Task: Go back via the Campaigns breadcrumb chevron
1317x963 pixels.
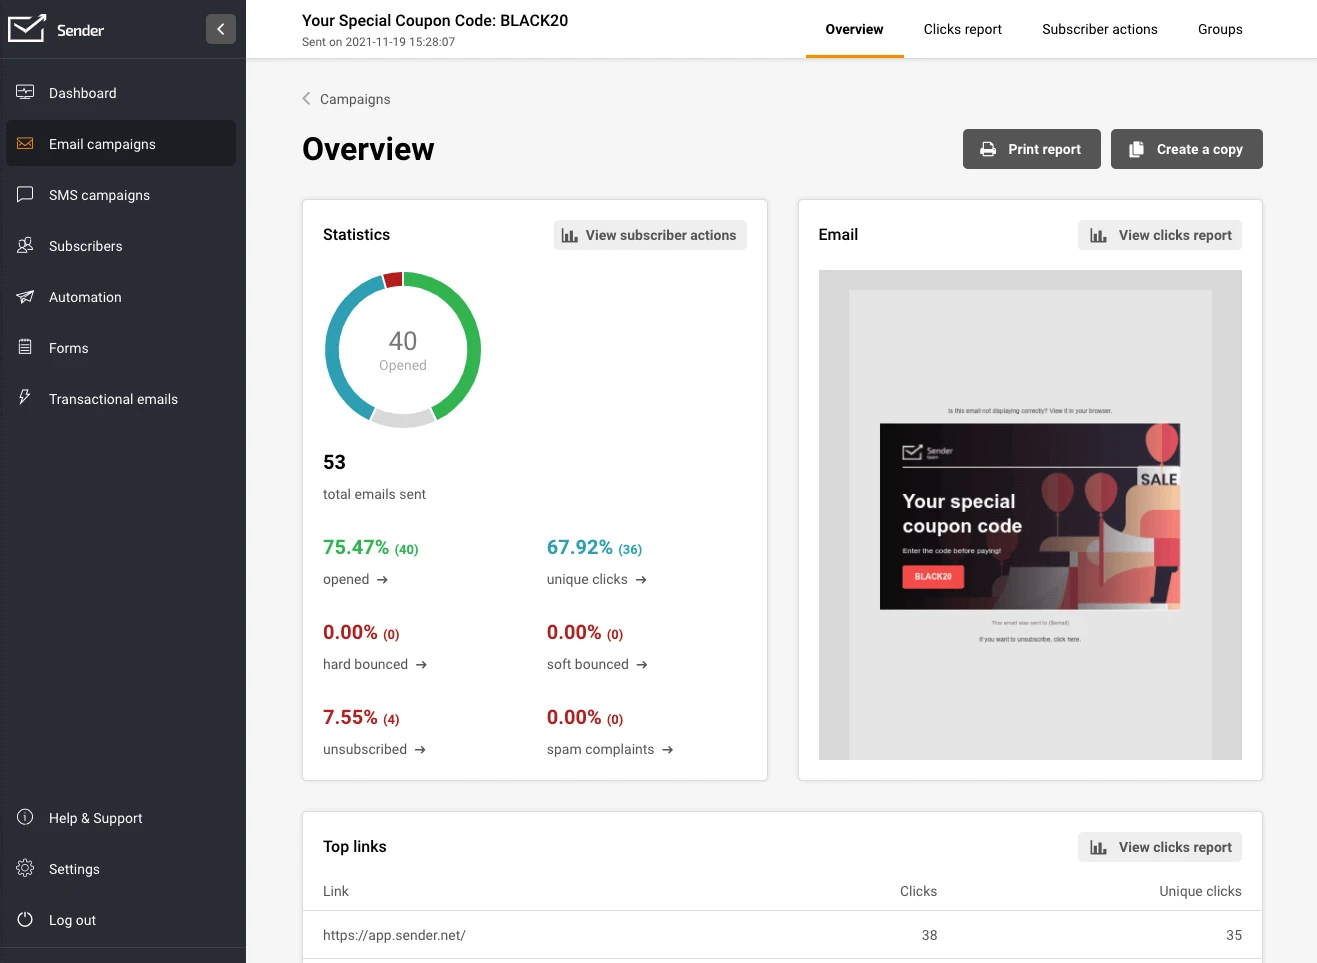Action: tap(306, 99)
